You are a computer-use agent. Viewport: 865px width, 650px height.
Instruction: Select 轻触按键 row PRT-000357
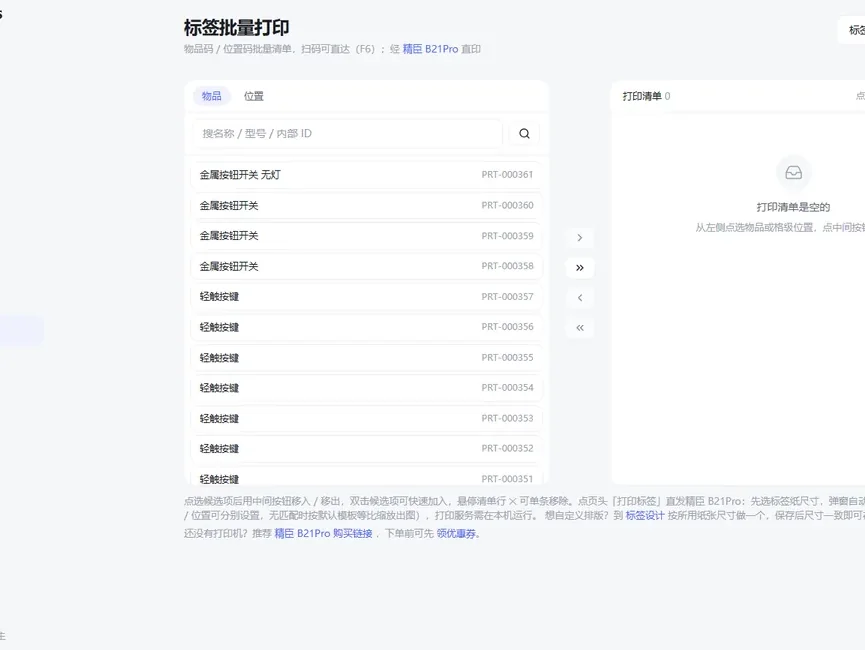click(366, 297)
